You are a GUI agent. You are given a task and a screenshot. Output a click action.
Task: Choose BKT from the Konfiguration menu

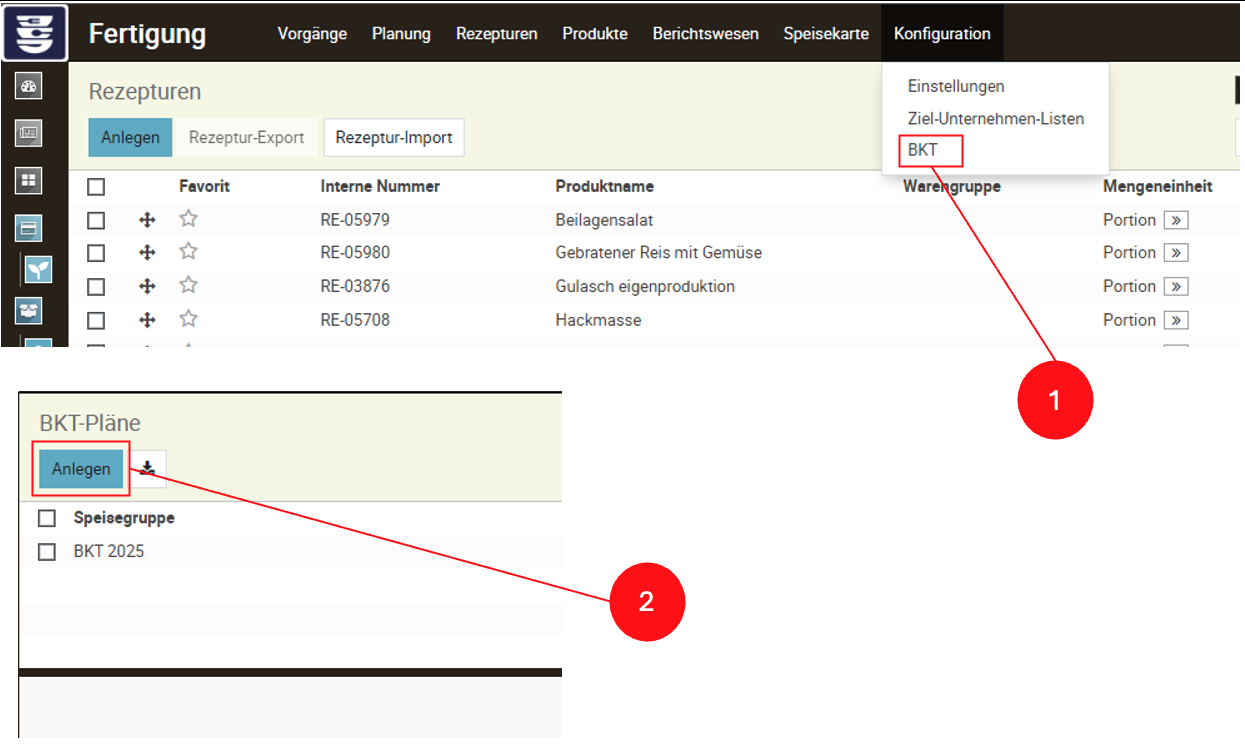point(922,151)
